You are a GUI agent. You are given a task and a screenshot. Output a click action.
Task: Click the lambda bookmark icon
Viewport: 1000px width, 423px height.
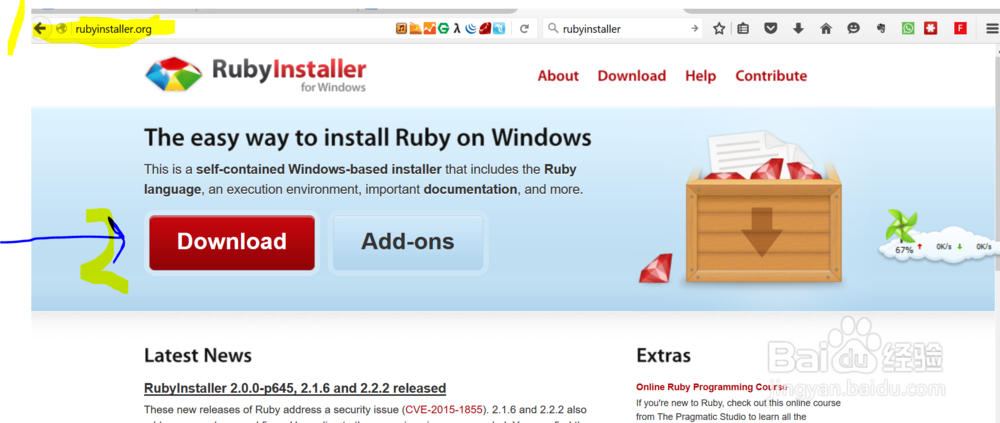coord(457,29)
